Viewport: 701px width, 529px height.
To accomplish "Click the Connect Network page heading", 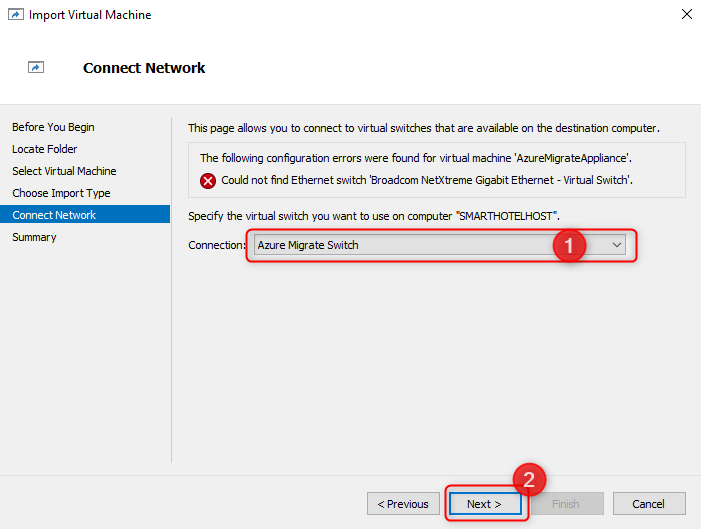I will pyautogui.click(x=144, y=68).
